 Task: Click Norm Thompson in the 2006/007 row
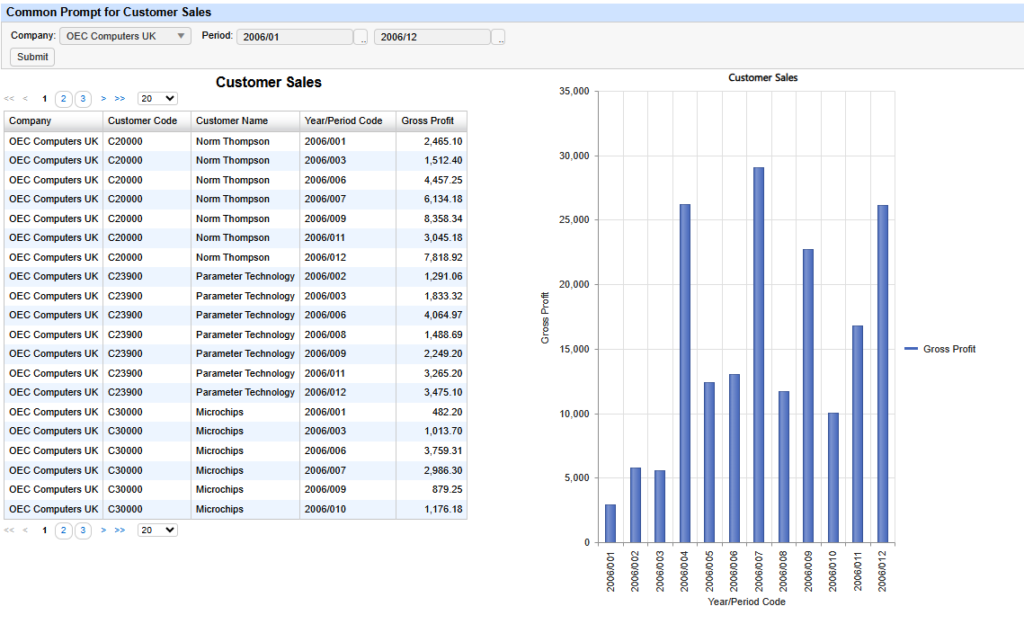232,199
